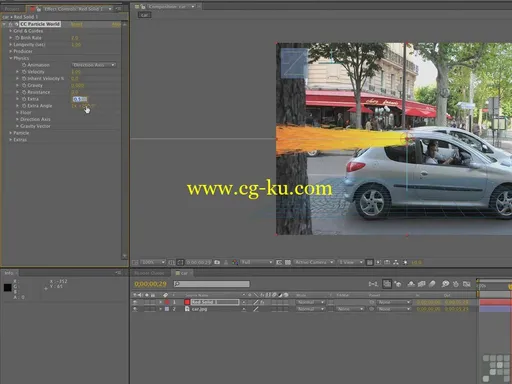Viewport: 512px width, 384px height.
Task: Click the Longevity value 1.00
Action: 76,45
